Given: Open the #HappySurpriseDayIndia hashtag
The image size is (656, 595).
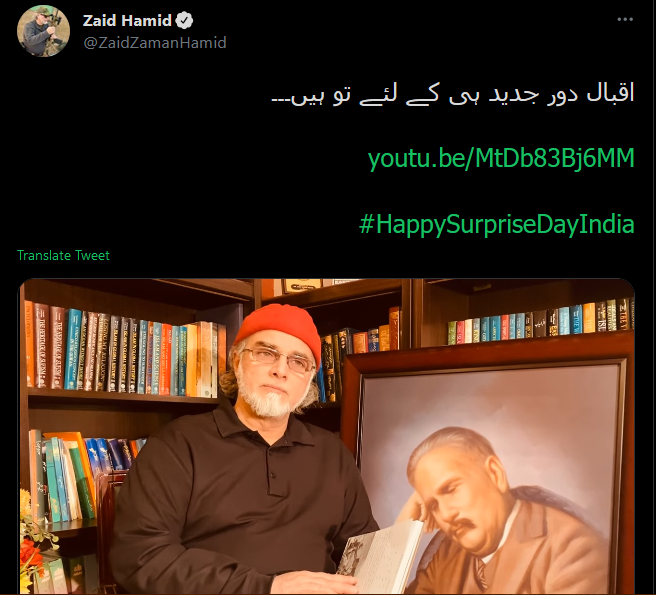Looking at the screenshot, I should (x=497, y=224).
